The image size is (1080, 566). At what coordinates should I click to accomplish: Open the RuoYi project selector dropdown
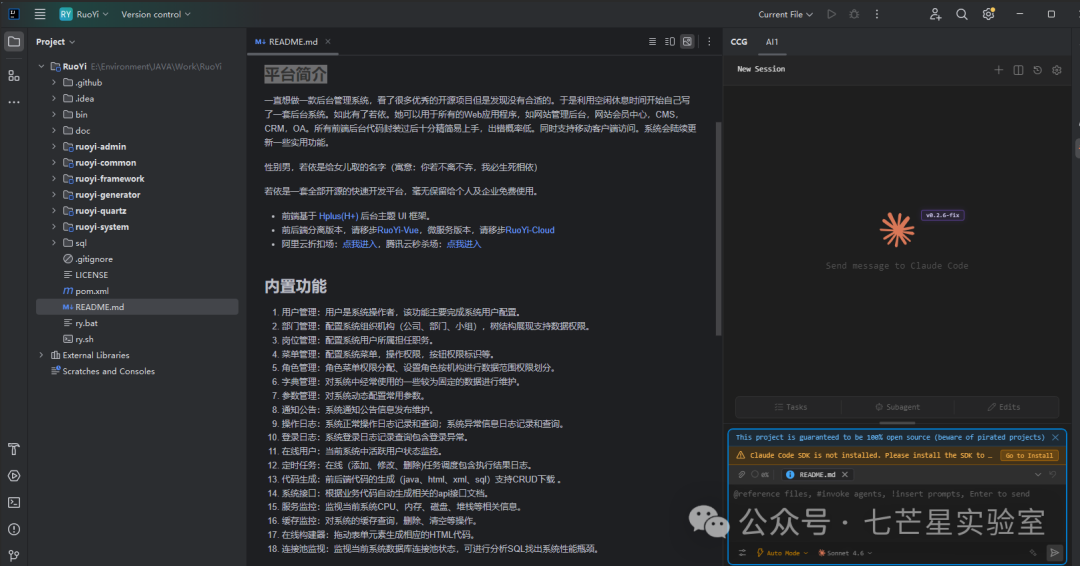[x=84, y=14]
